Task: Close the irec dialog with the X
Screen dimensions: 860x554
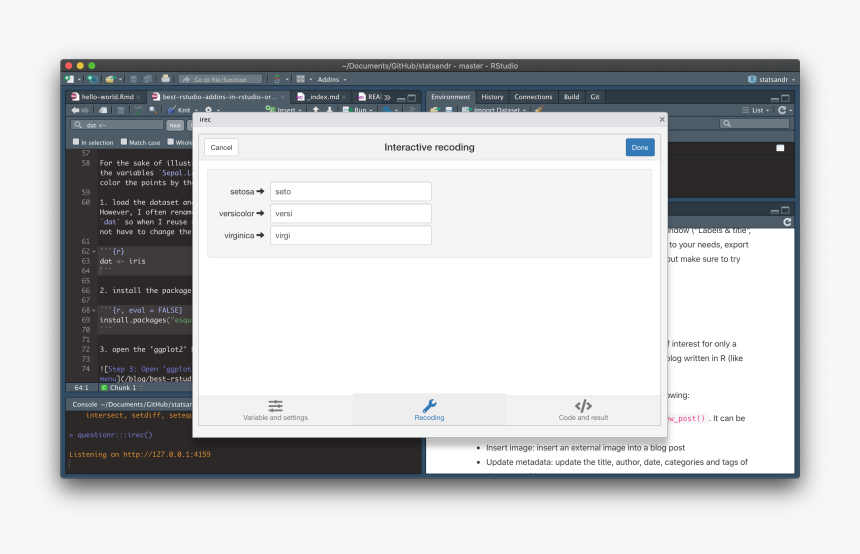Action: (662, 120)
